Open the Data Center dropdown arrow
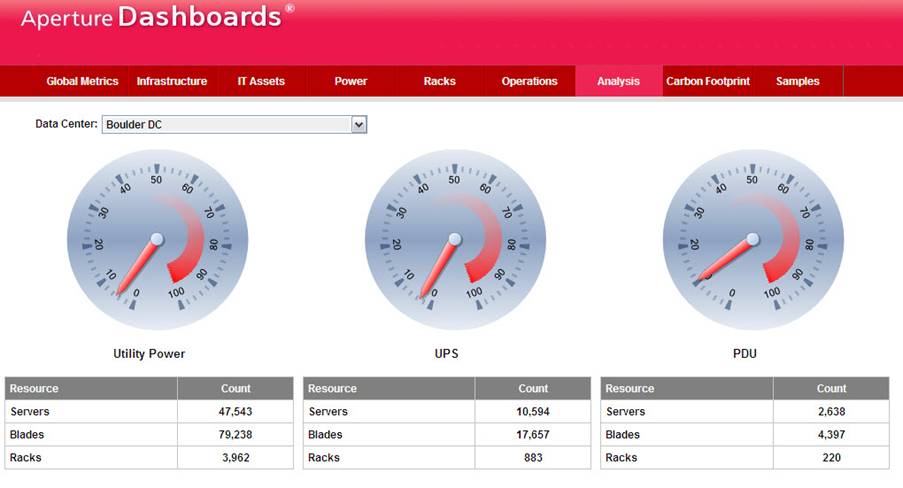 [360, 124]
